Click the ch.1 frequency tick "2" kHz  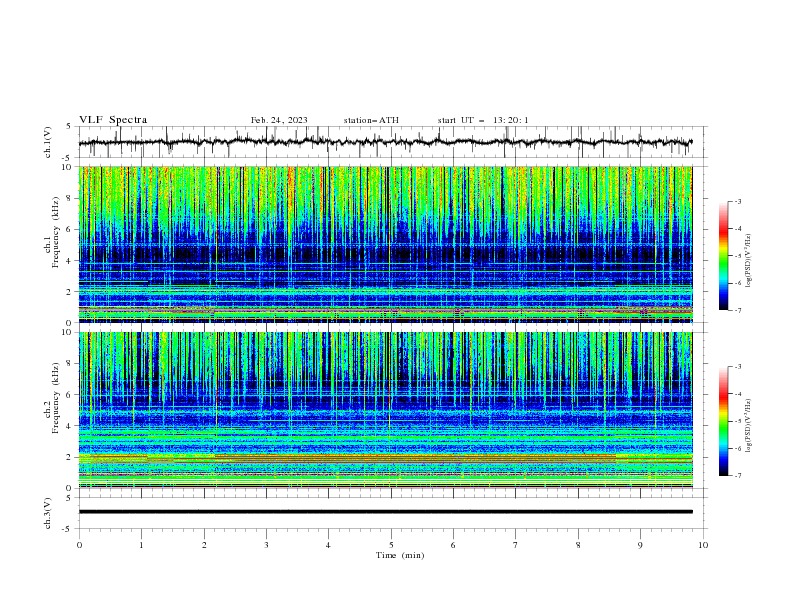(x=70, y=292)
